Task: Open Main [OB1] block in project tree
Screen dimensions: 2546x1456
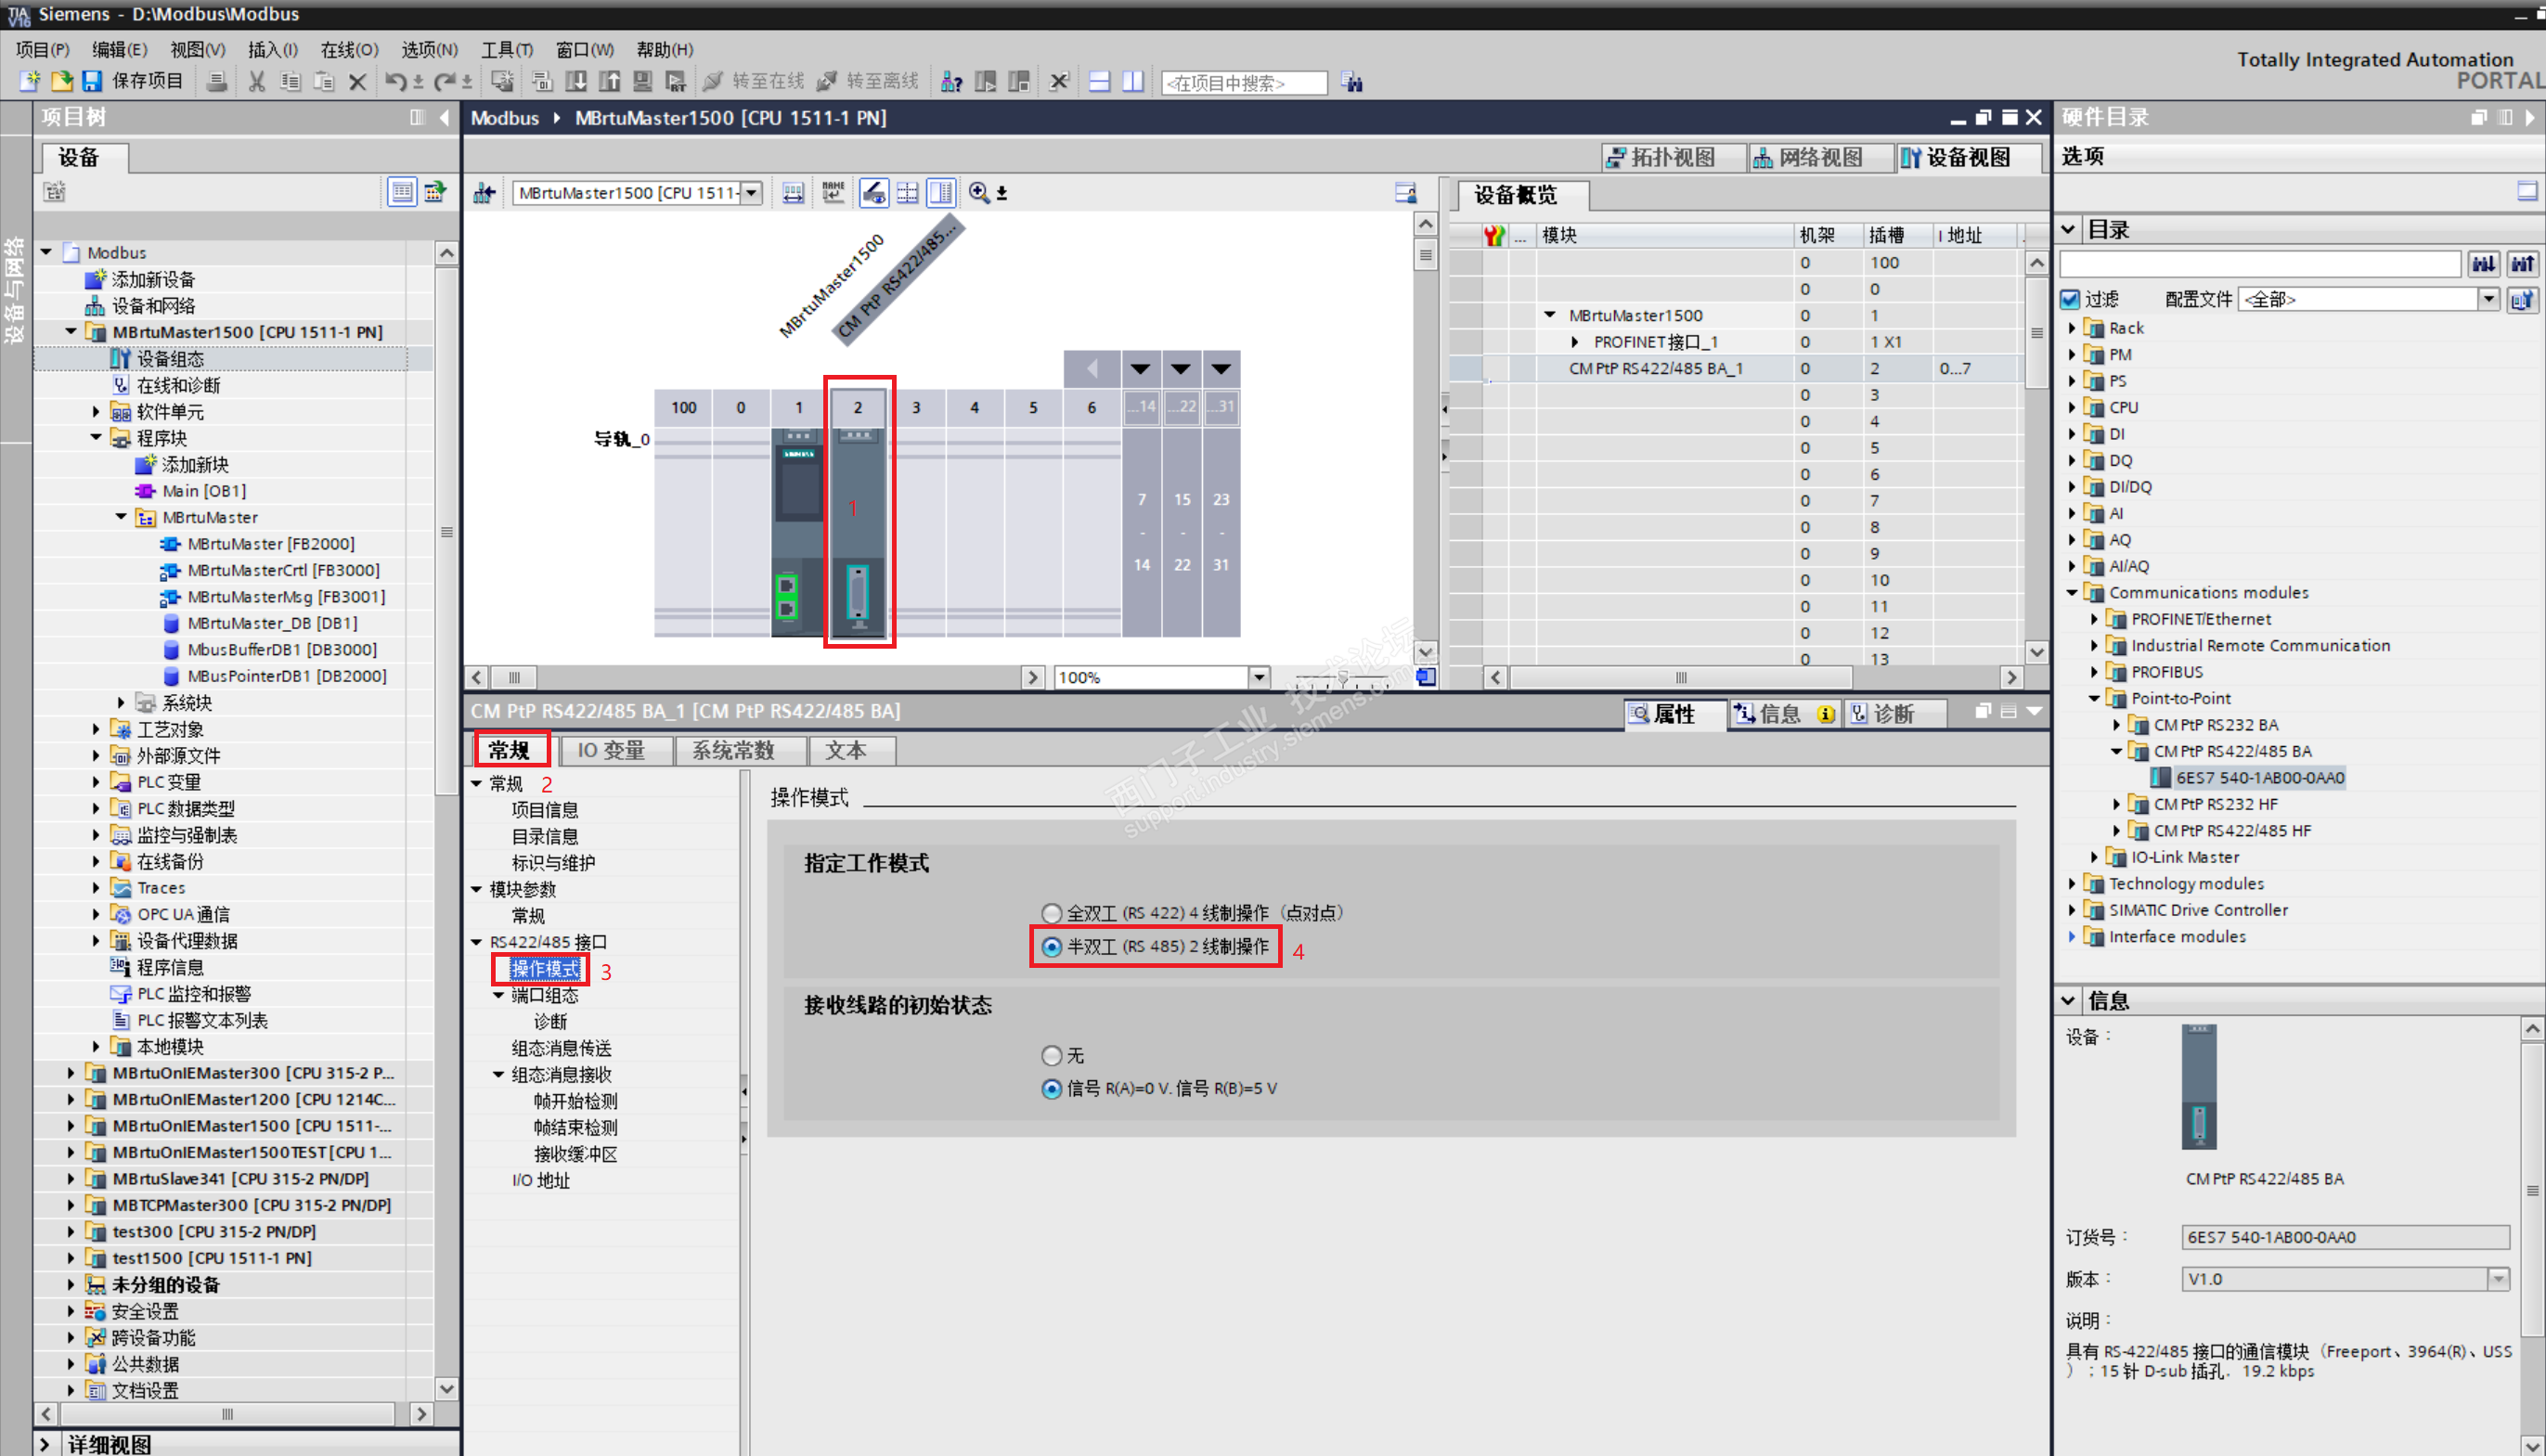Action: pyautogui.click(x=203, y=491)
